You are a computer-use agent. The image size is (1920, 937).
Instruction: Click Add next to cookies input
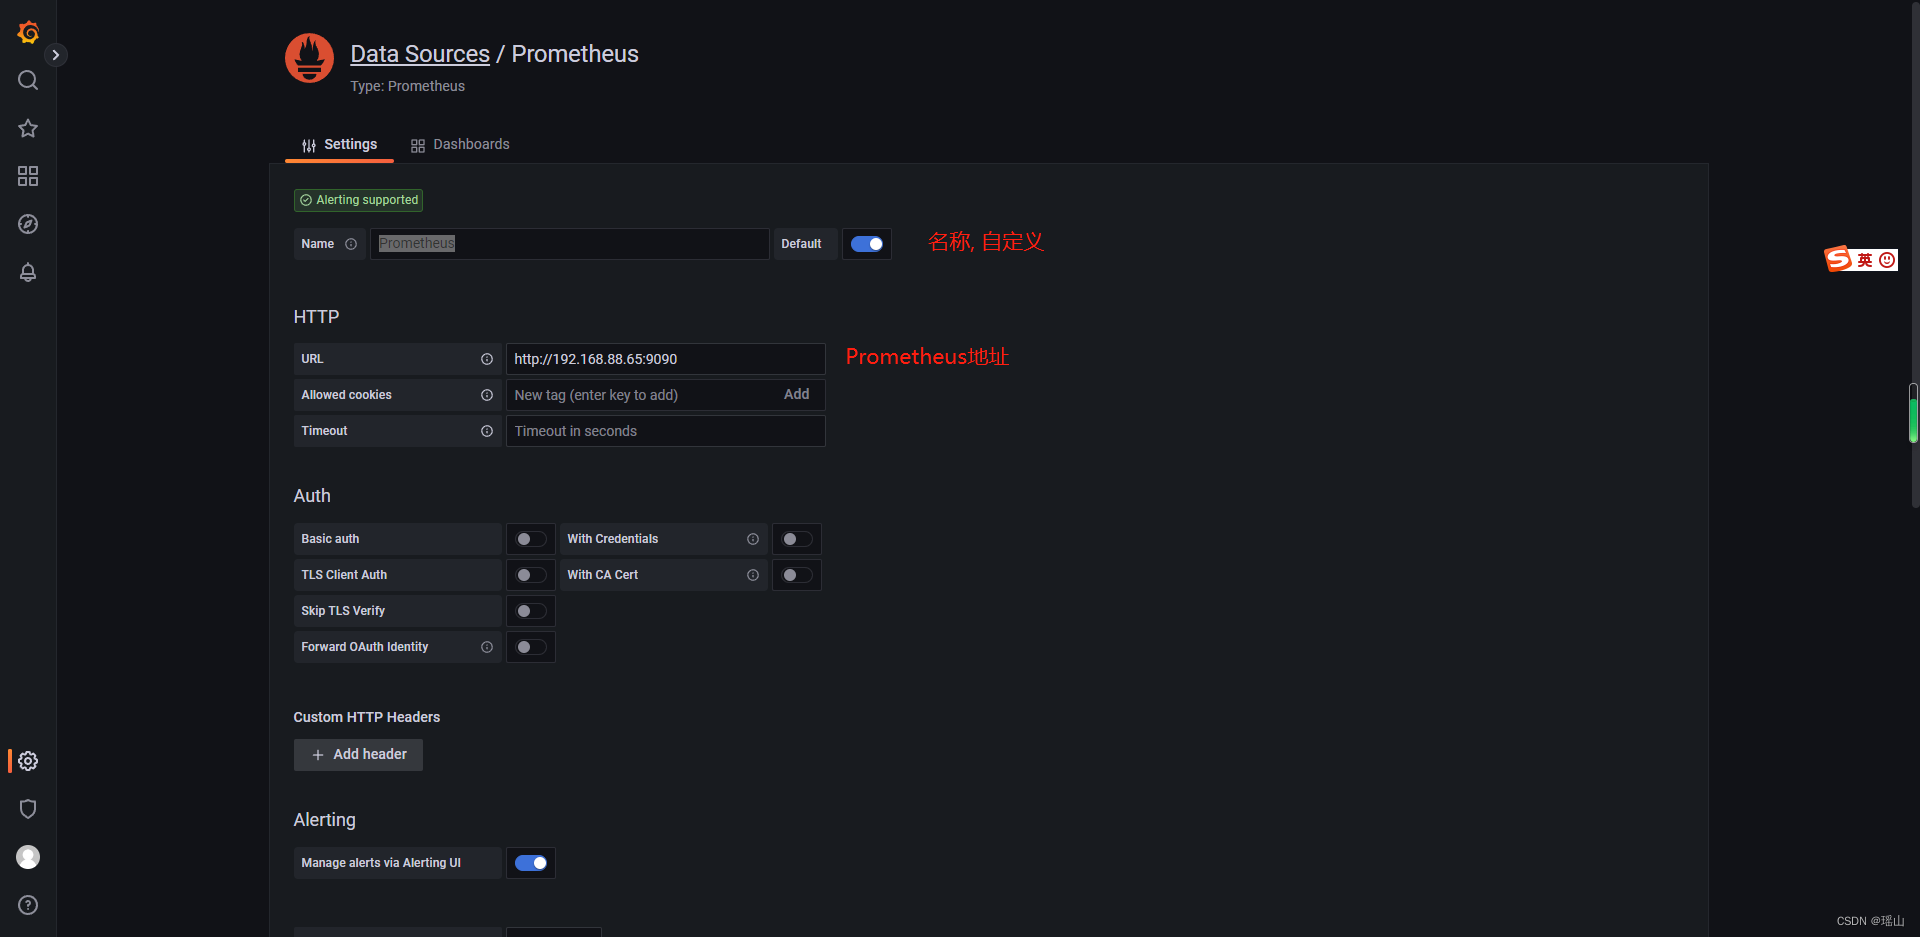[x=797, y=395]
